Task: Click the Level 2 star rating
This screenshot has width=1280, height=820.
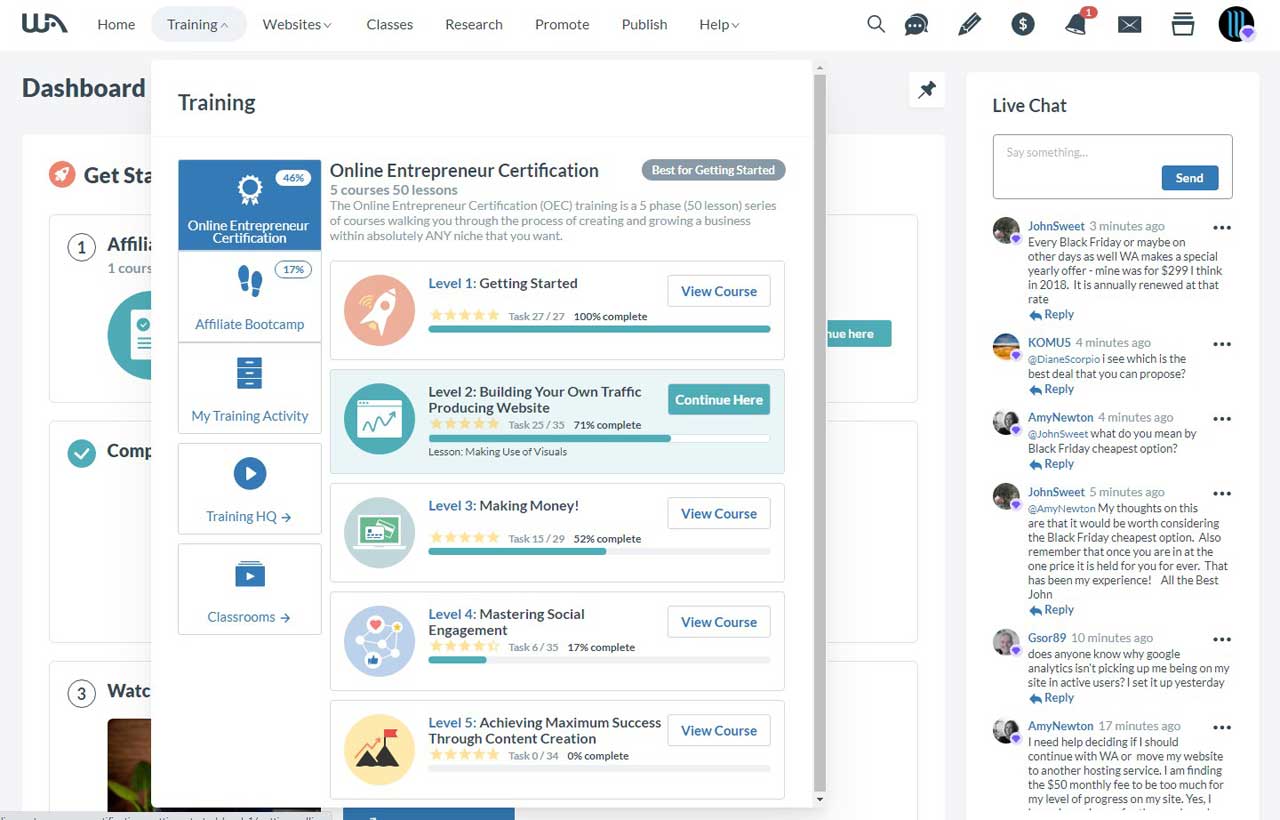Action: 464,424
